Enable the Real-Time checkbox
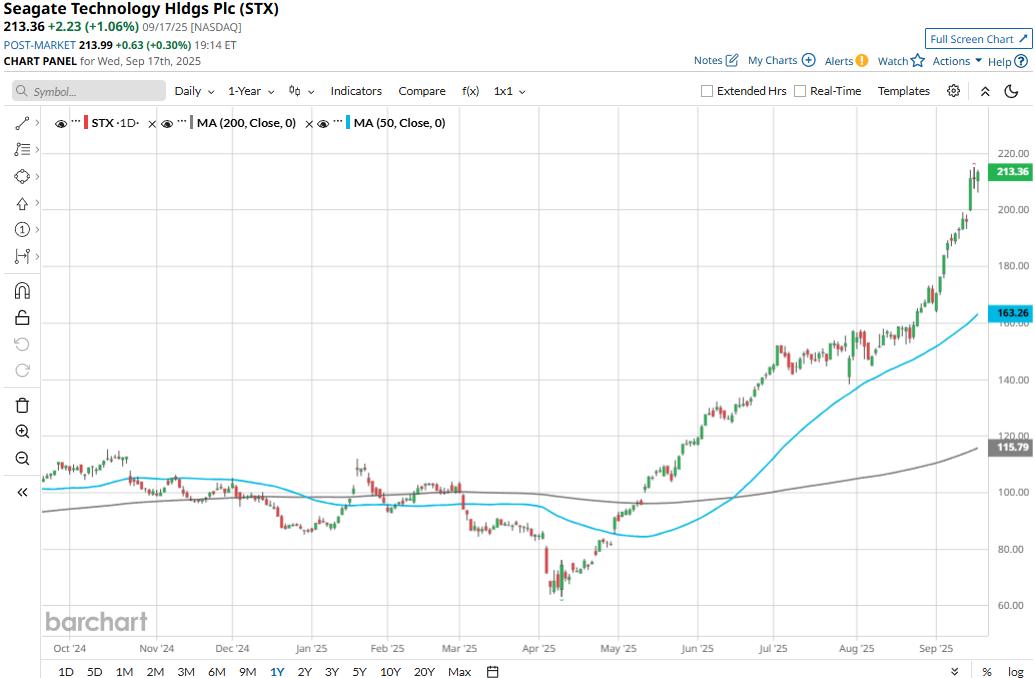 800,91
